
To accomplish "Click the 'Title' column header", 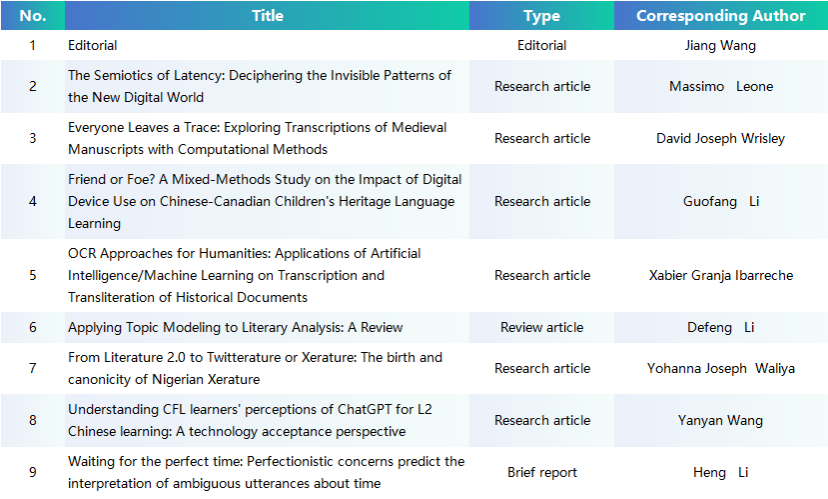I will pyautogui.click(x=267, y=15).
